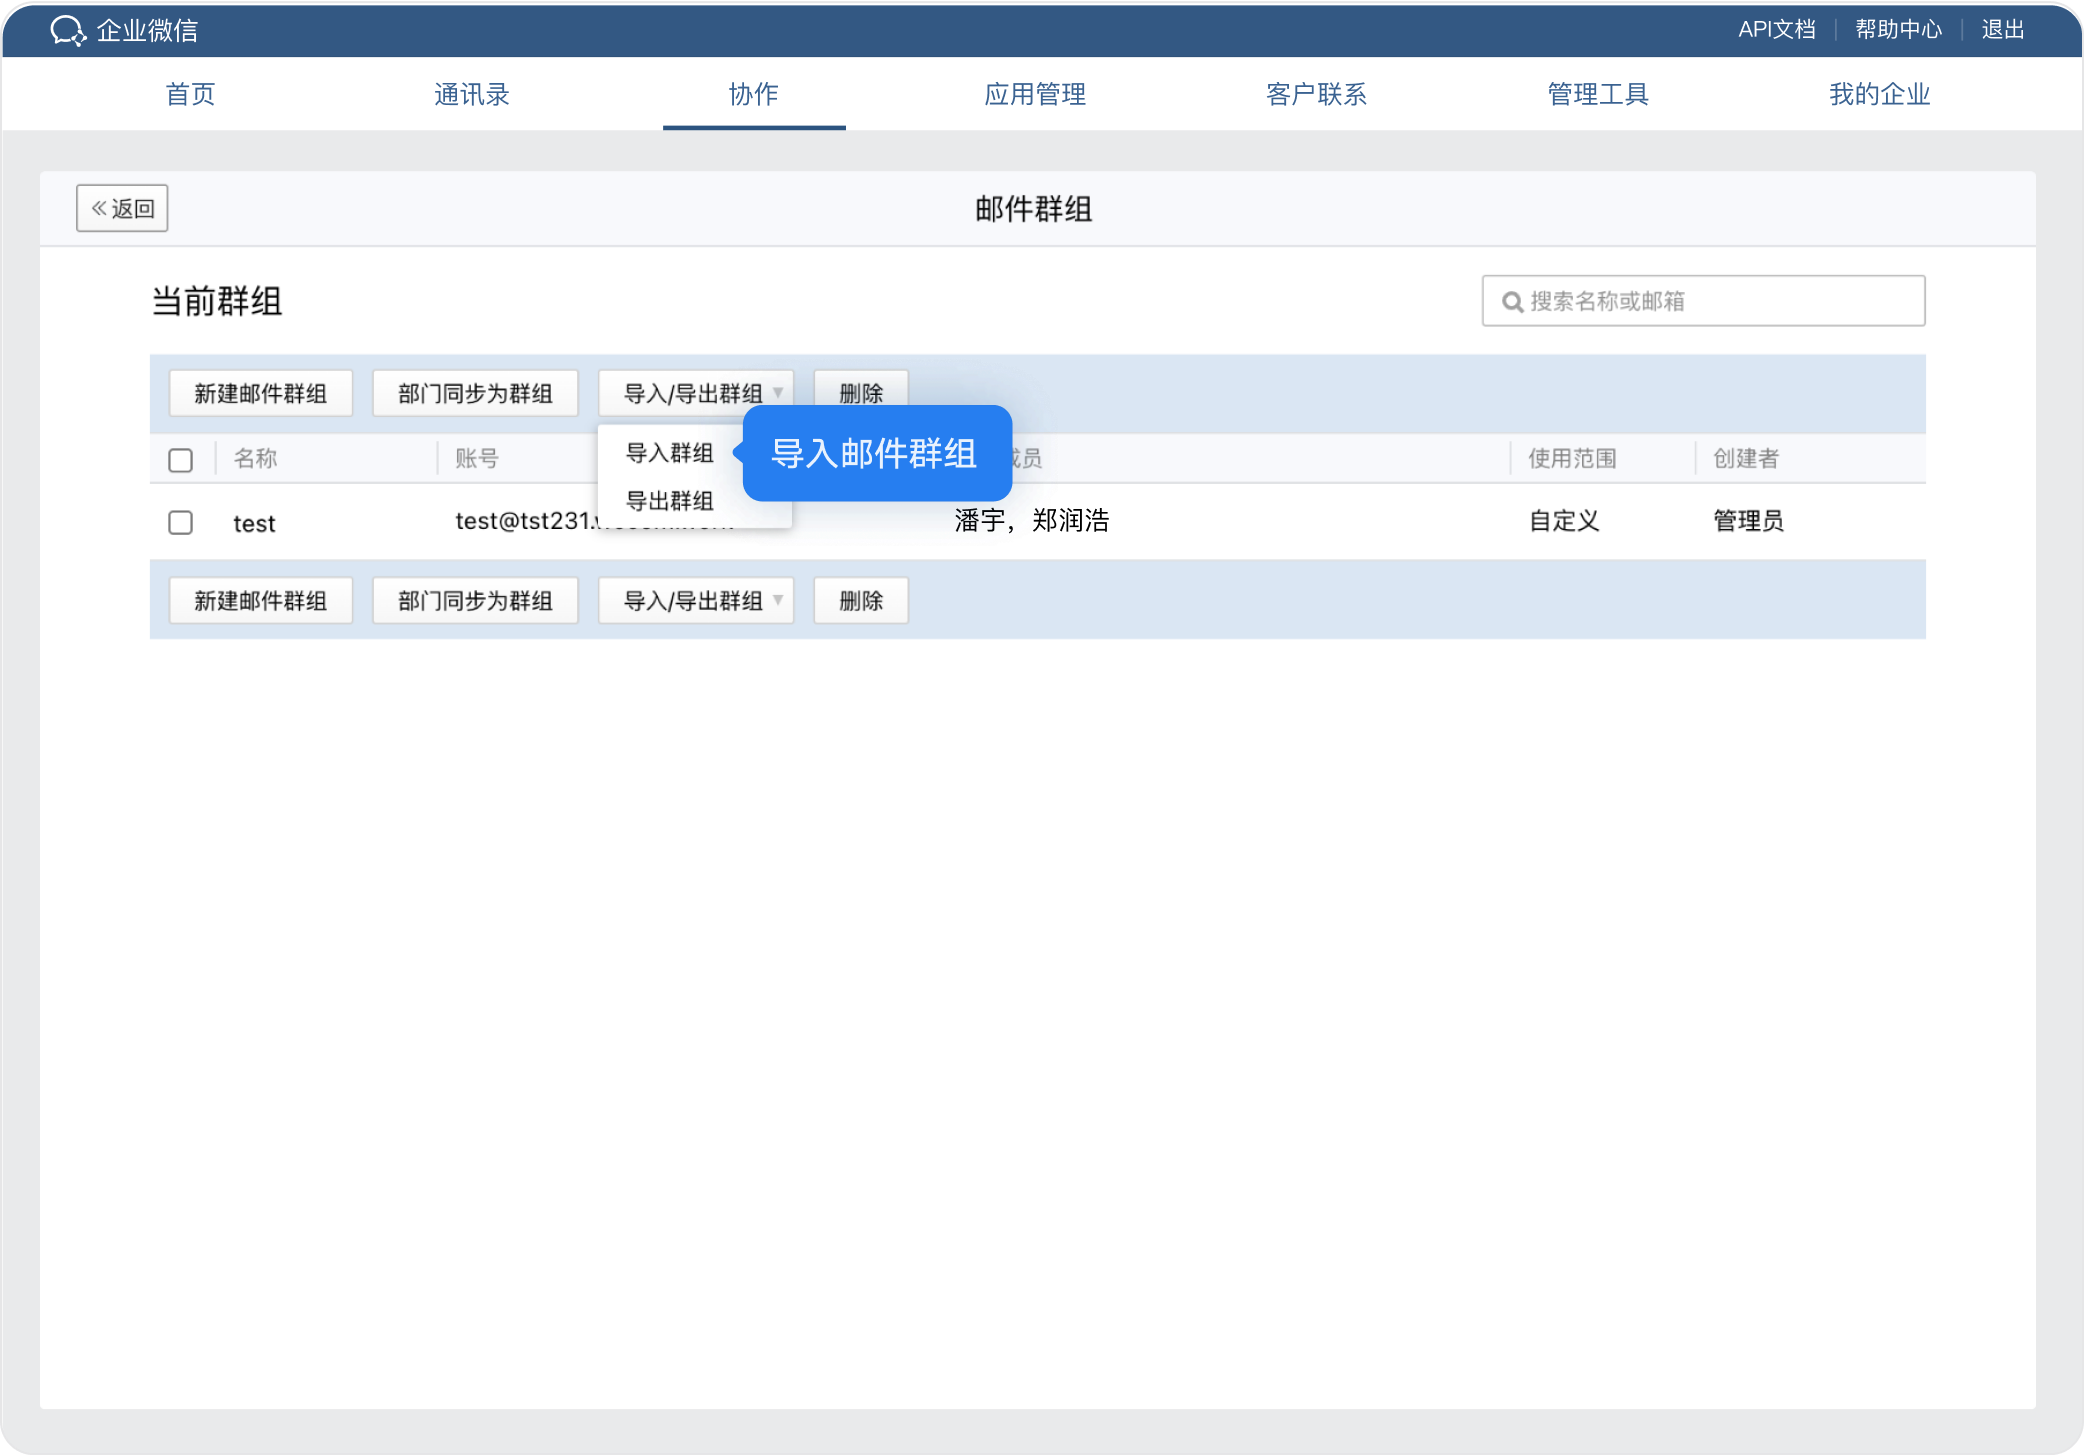This screenshot has width=2084, height=1455.
Task: Expand the bottom 导入/导出群组 dropdown
Action: (696, 600)
